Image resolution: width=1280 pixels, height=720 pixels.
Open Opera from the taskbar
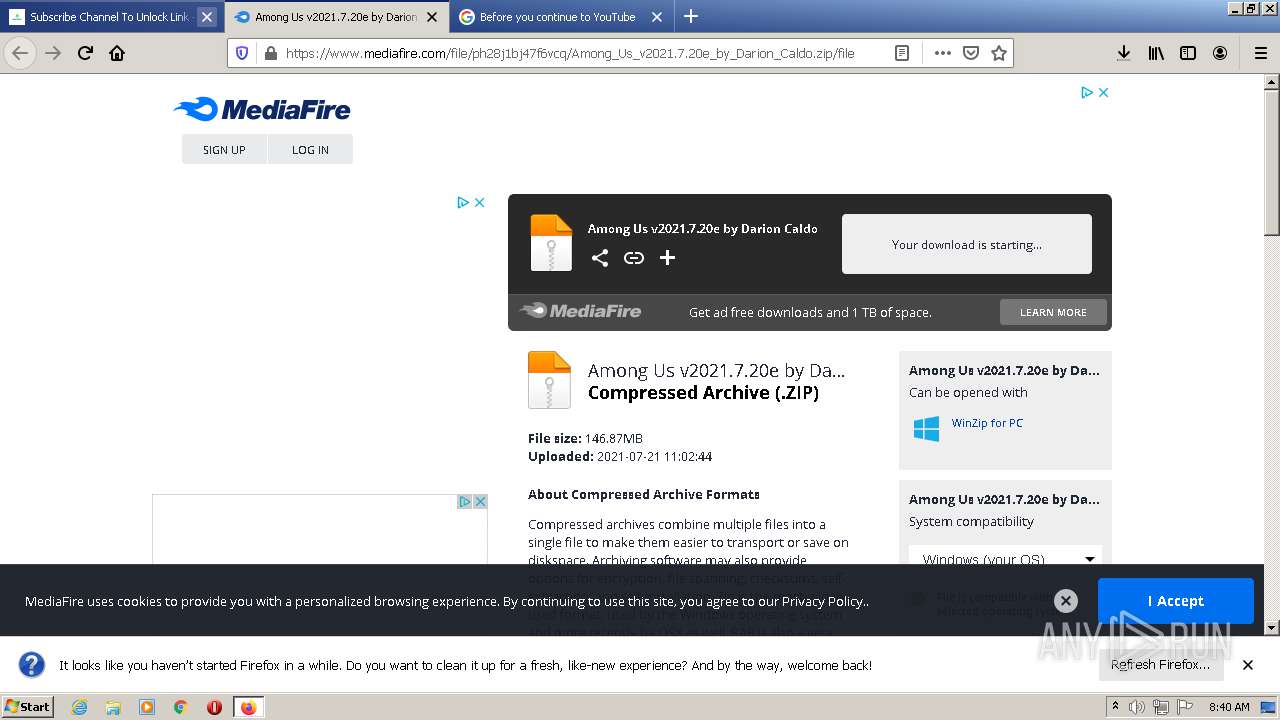(214, 707)
